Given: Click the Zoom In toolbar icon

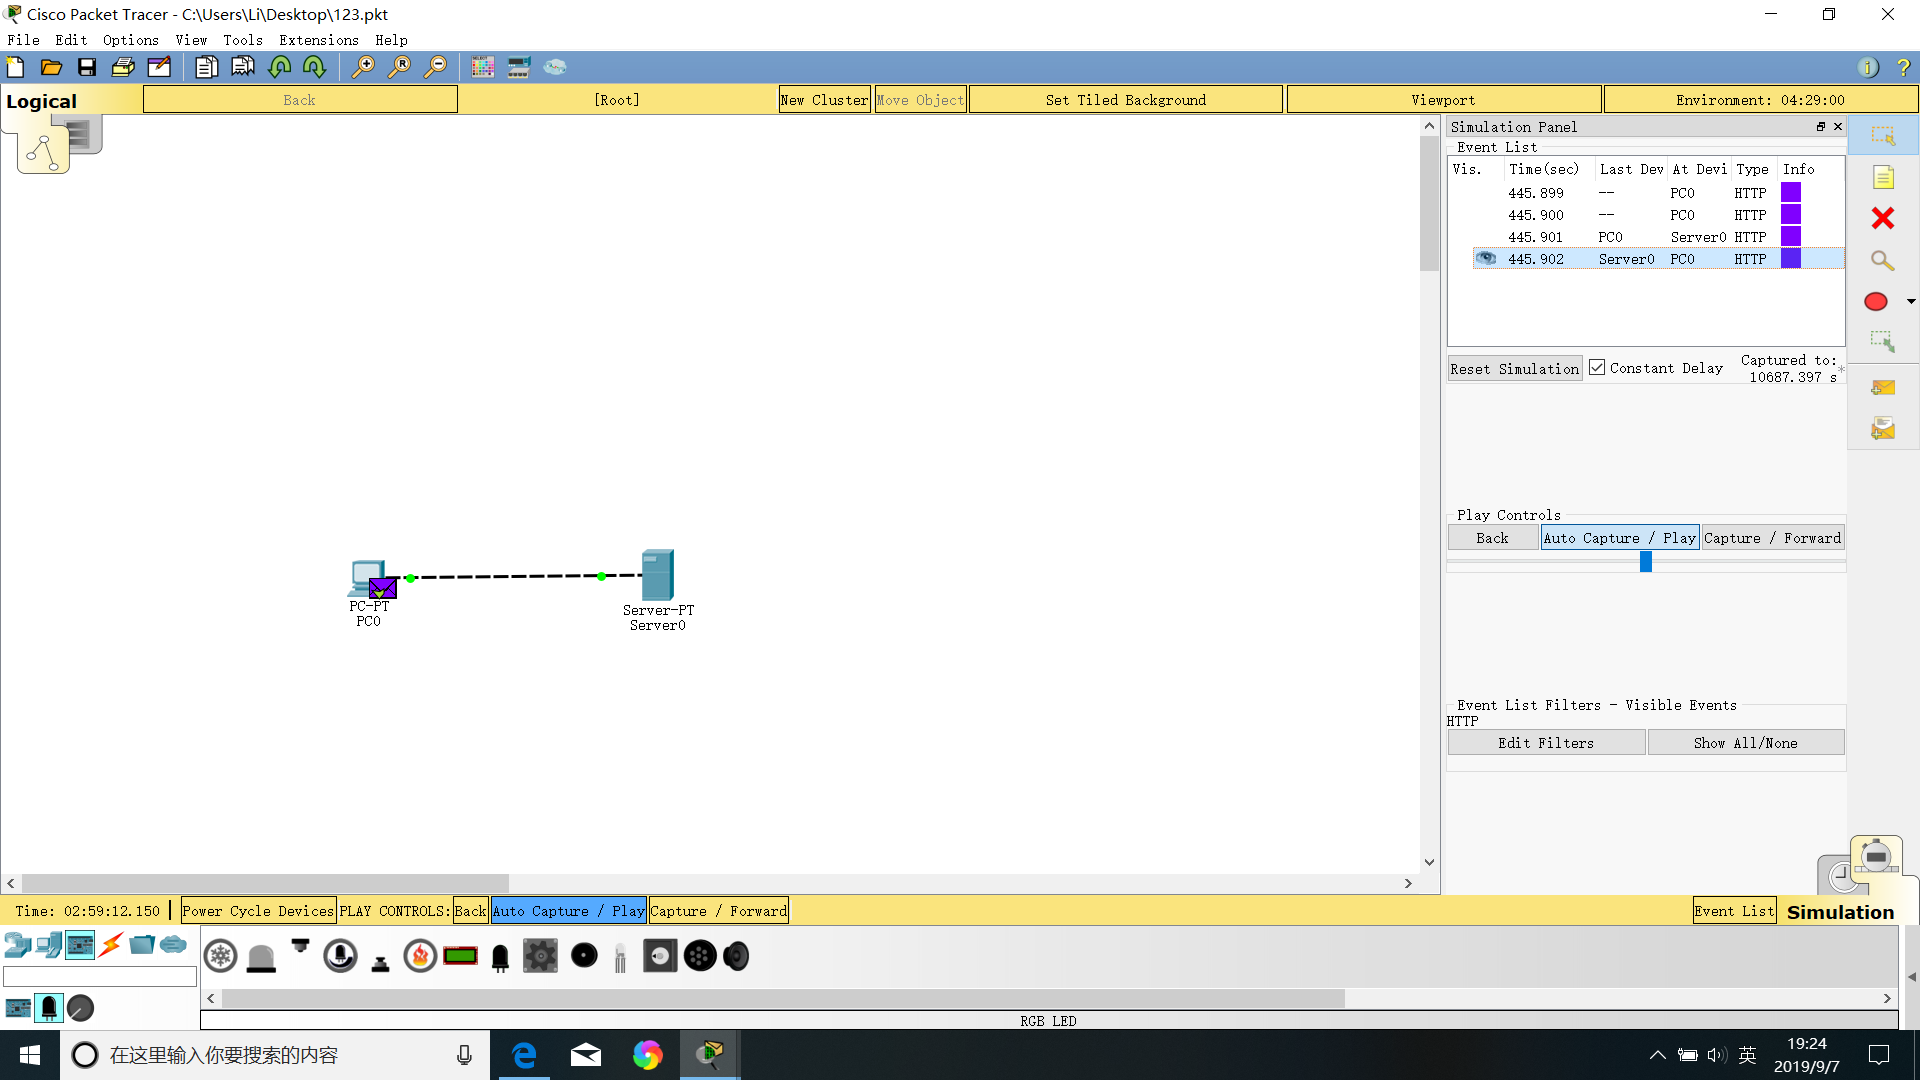Looking at the screenshot, I should 363,67.
